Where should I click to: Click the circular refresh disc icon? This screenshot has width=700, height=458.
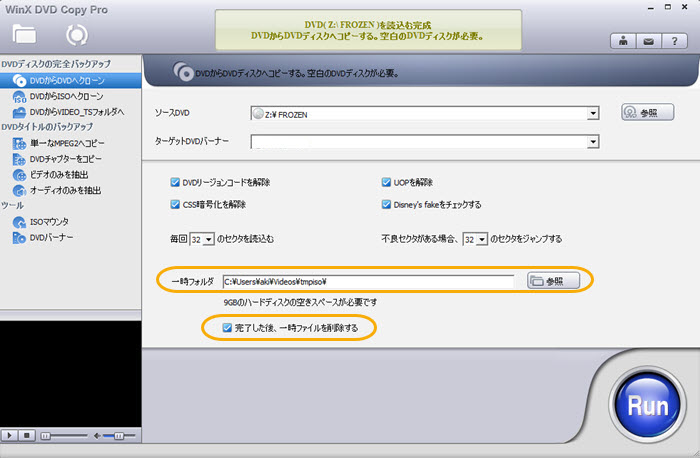tap(77, 35)
